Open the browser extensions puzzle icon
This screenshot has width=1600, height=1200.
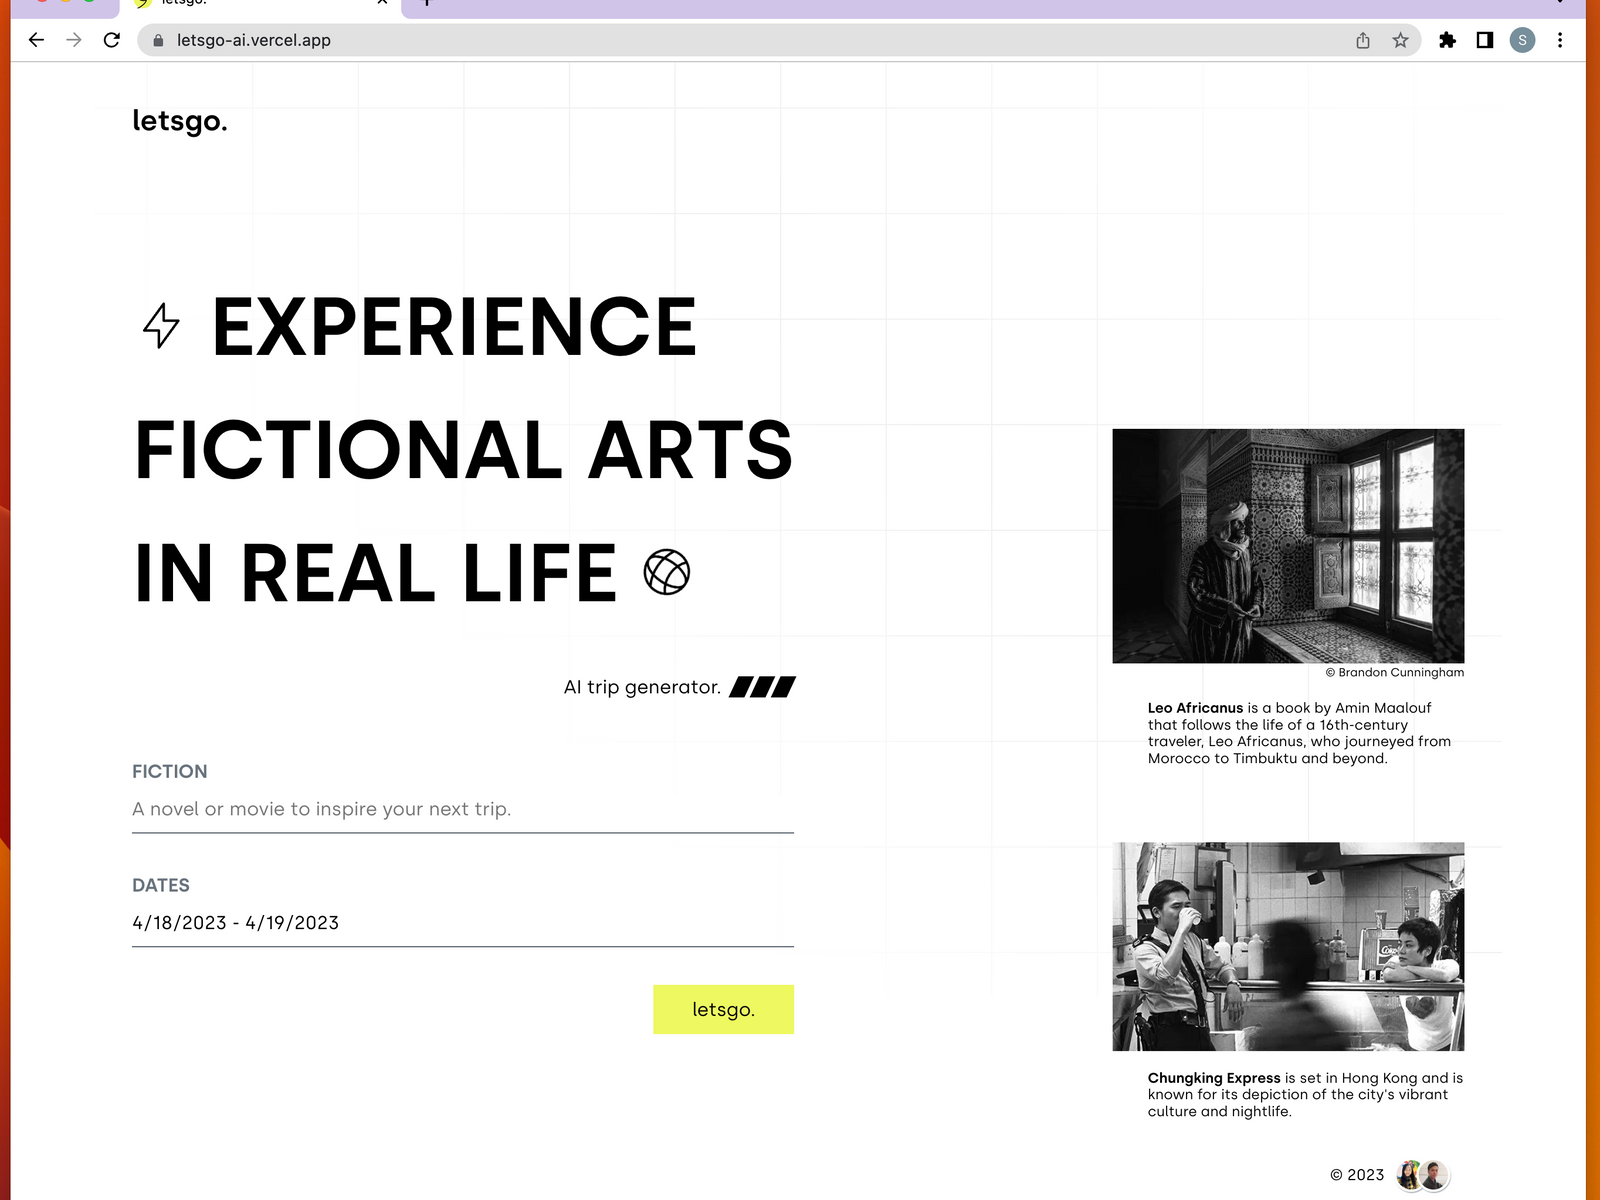[x=1447, y=40]
